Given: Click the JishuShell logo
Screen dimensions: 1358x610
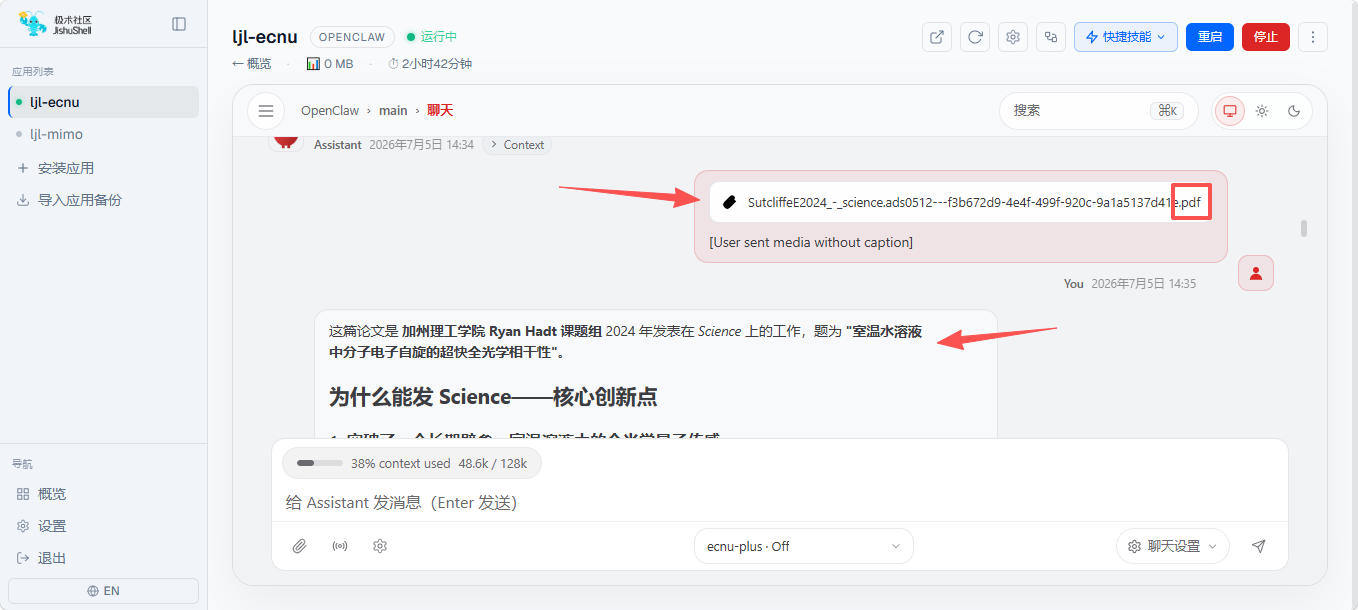Looking at the screenshot, I should point(56,24).
